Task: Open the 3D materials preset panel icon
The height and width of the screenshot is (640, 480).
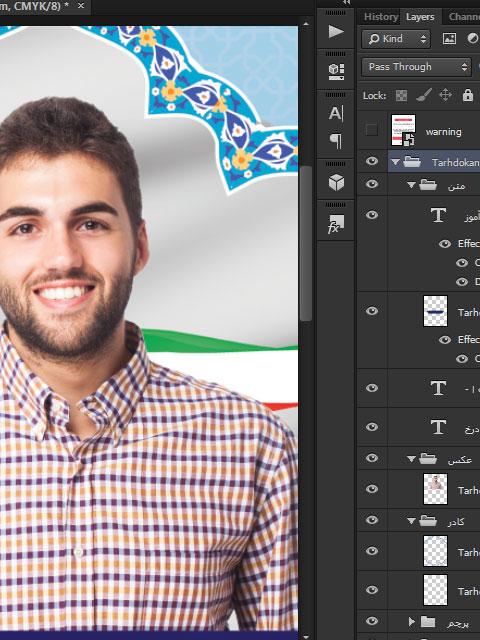Action: pyautogui.click(x=336, y=71)
